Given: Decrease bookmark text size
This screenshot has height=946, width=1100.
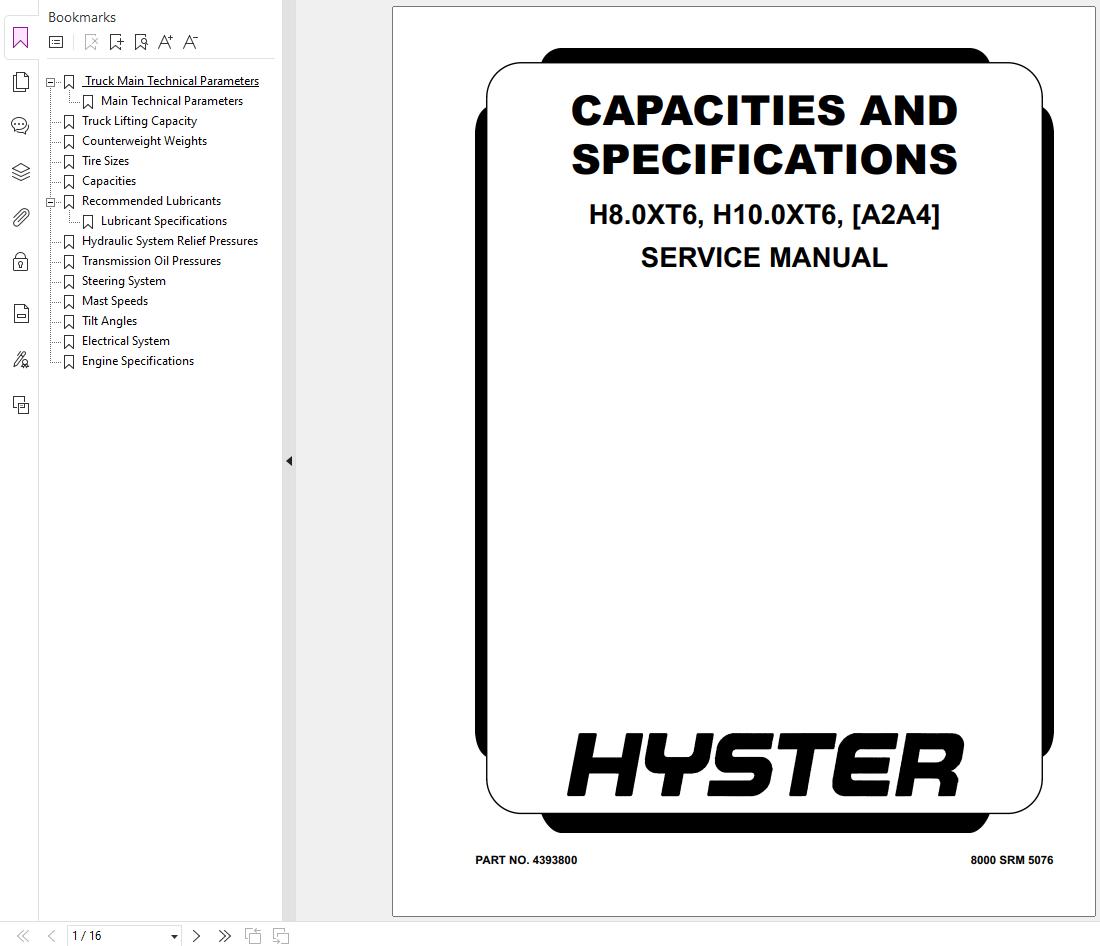Looking at the screenshot, I should (x=190, y=42).
